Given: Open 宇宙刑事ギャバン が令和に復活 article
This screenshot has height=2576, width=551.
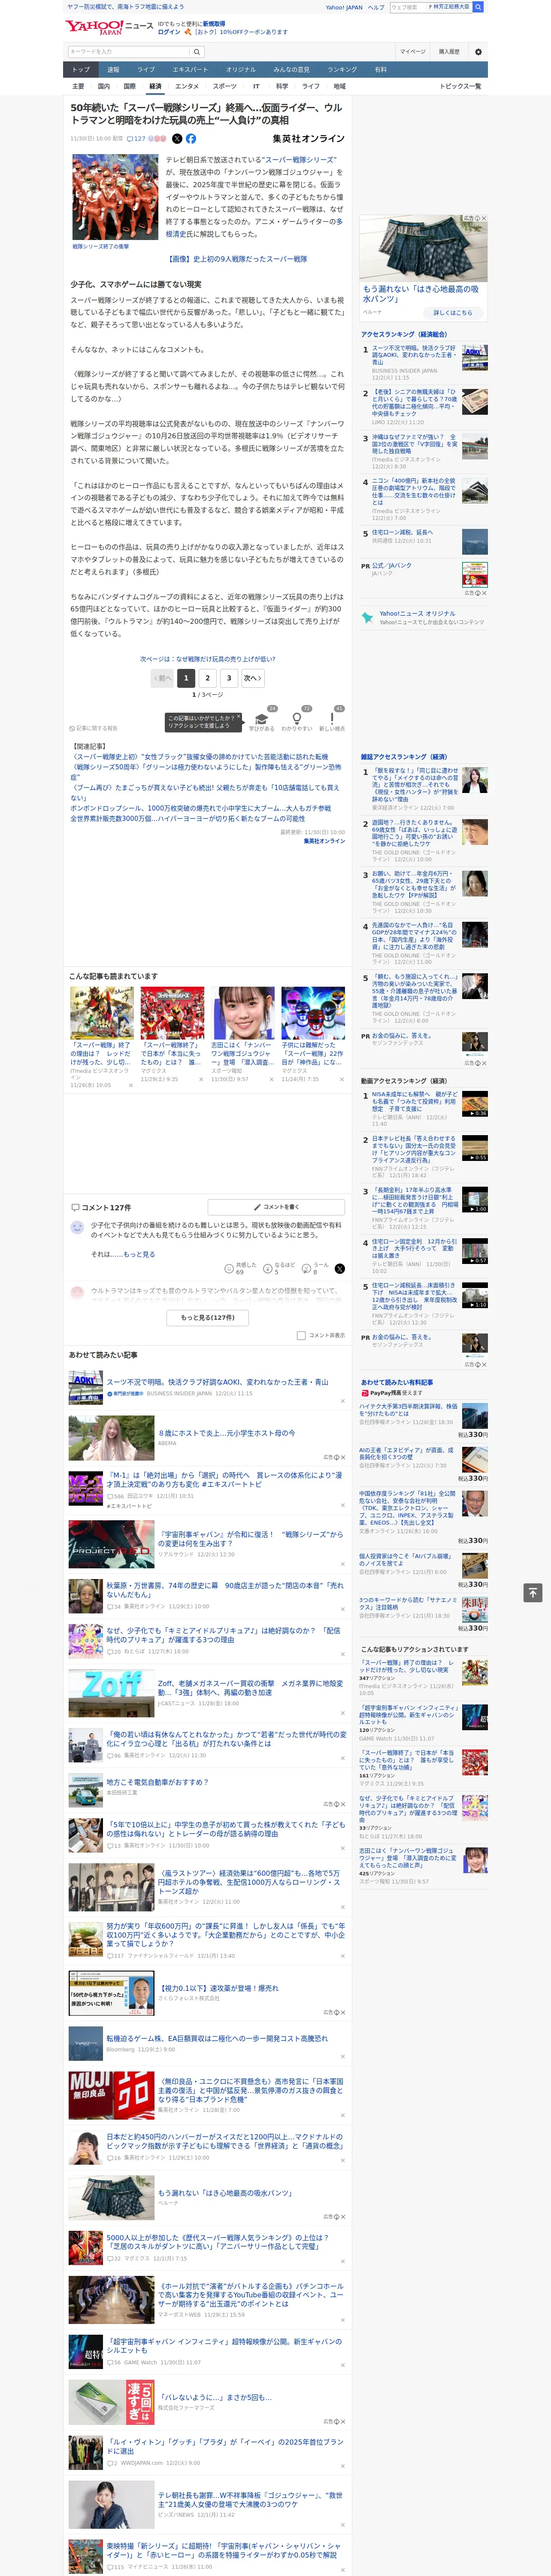Looking at the screenshot, I should tap(250, 1539).
